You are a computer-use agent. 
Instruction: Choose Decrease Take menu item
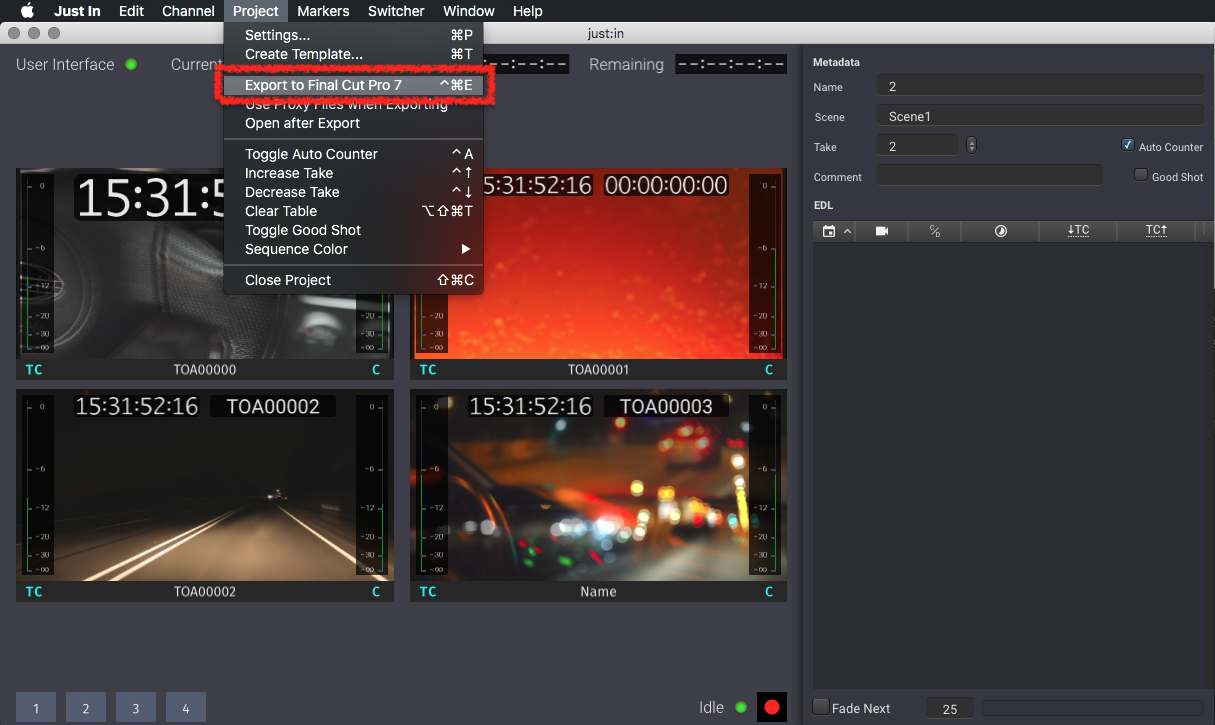tap(353, 192)
